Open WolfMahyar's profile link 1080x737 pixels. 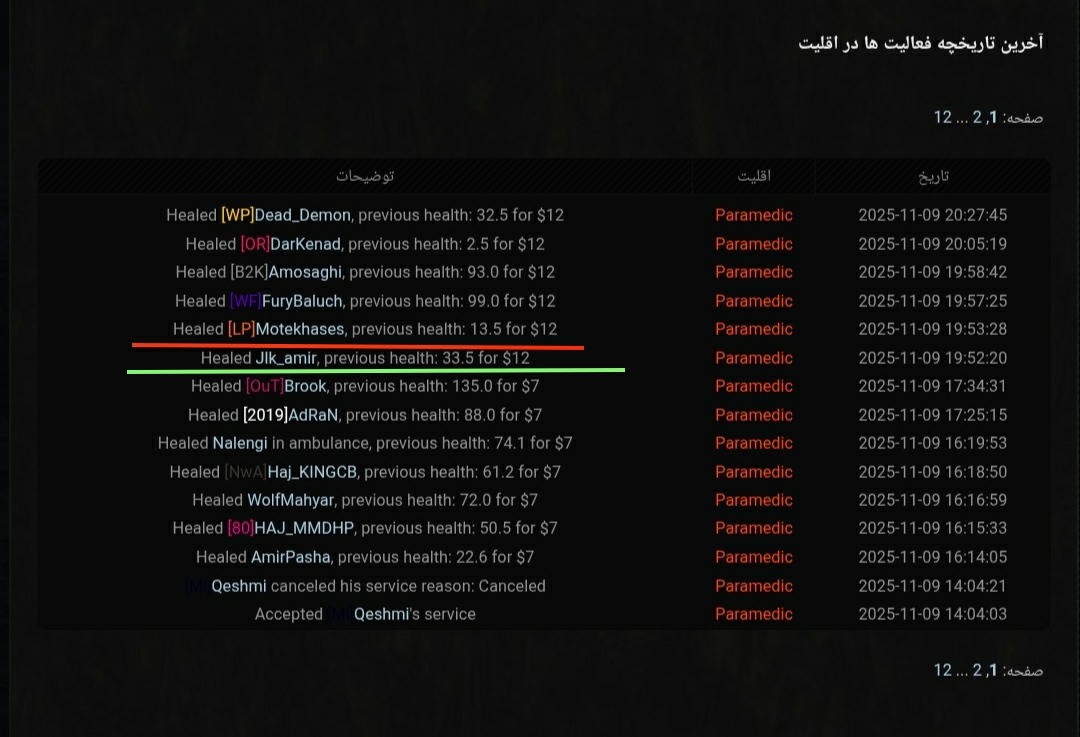(x=291, y=500)
